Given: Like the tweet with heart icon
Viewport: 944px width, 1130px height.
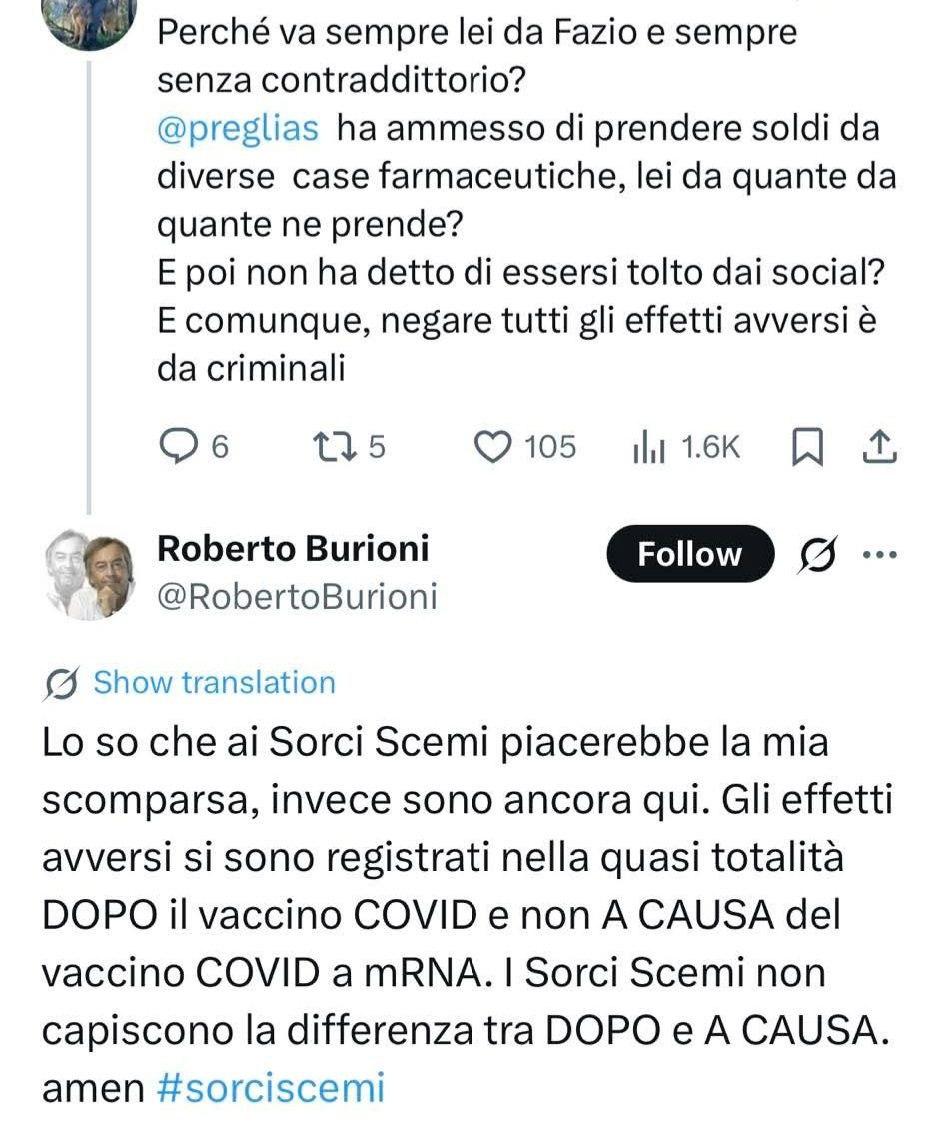Looking at the screenshot, I should click(x=492, y=446).
